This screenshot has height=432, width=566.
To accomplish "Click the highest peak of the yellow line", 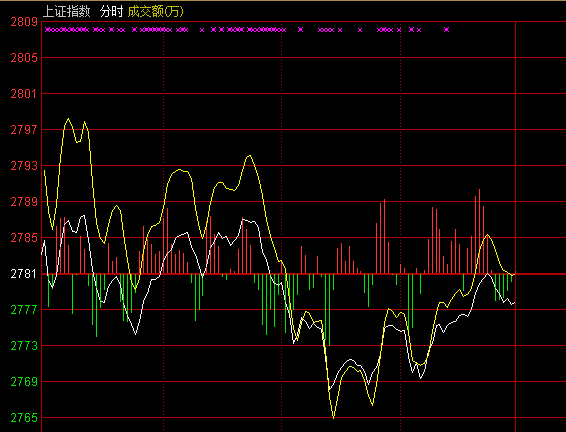I will tap(69, 118).
